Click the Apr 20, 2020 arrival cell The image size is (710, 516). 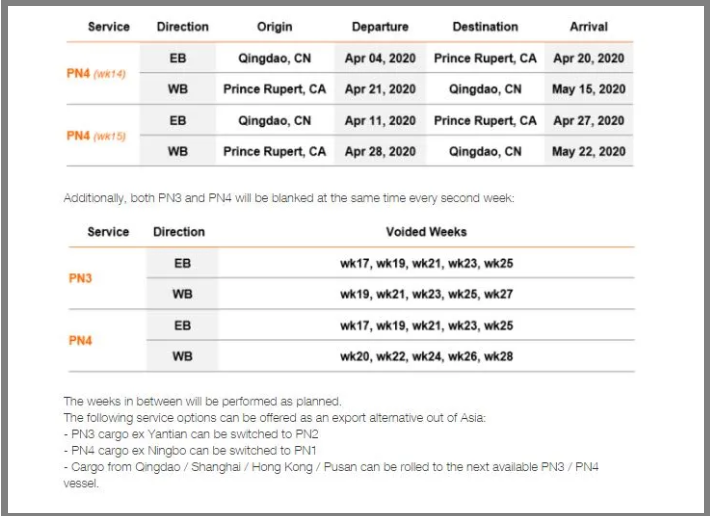tap(588, 58)
